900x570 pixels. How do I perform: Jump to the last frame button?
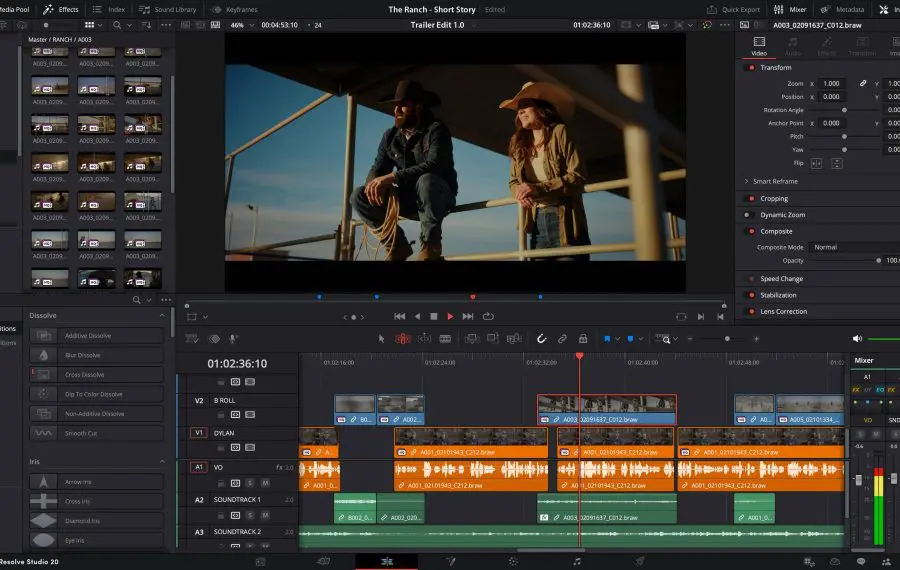pyautogui.click(x=468, y=316)
